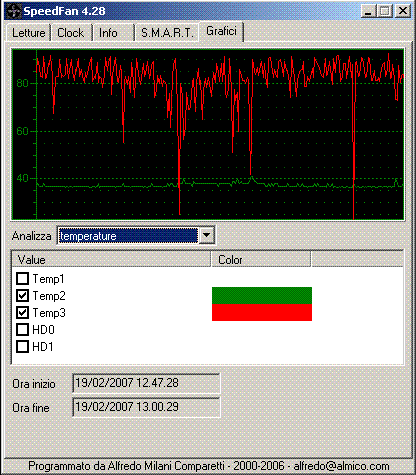
Task: Select the Grafici tab
Action: (x=221, y=31)
